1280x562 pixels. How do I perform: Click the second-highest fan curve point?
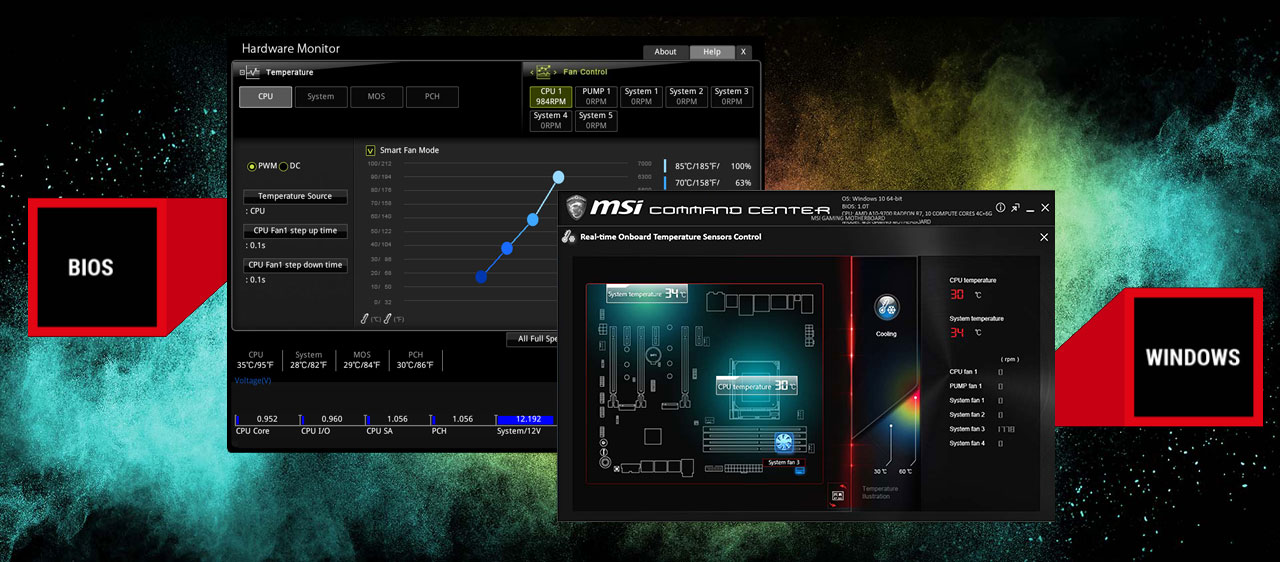(x=533, y=219)
